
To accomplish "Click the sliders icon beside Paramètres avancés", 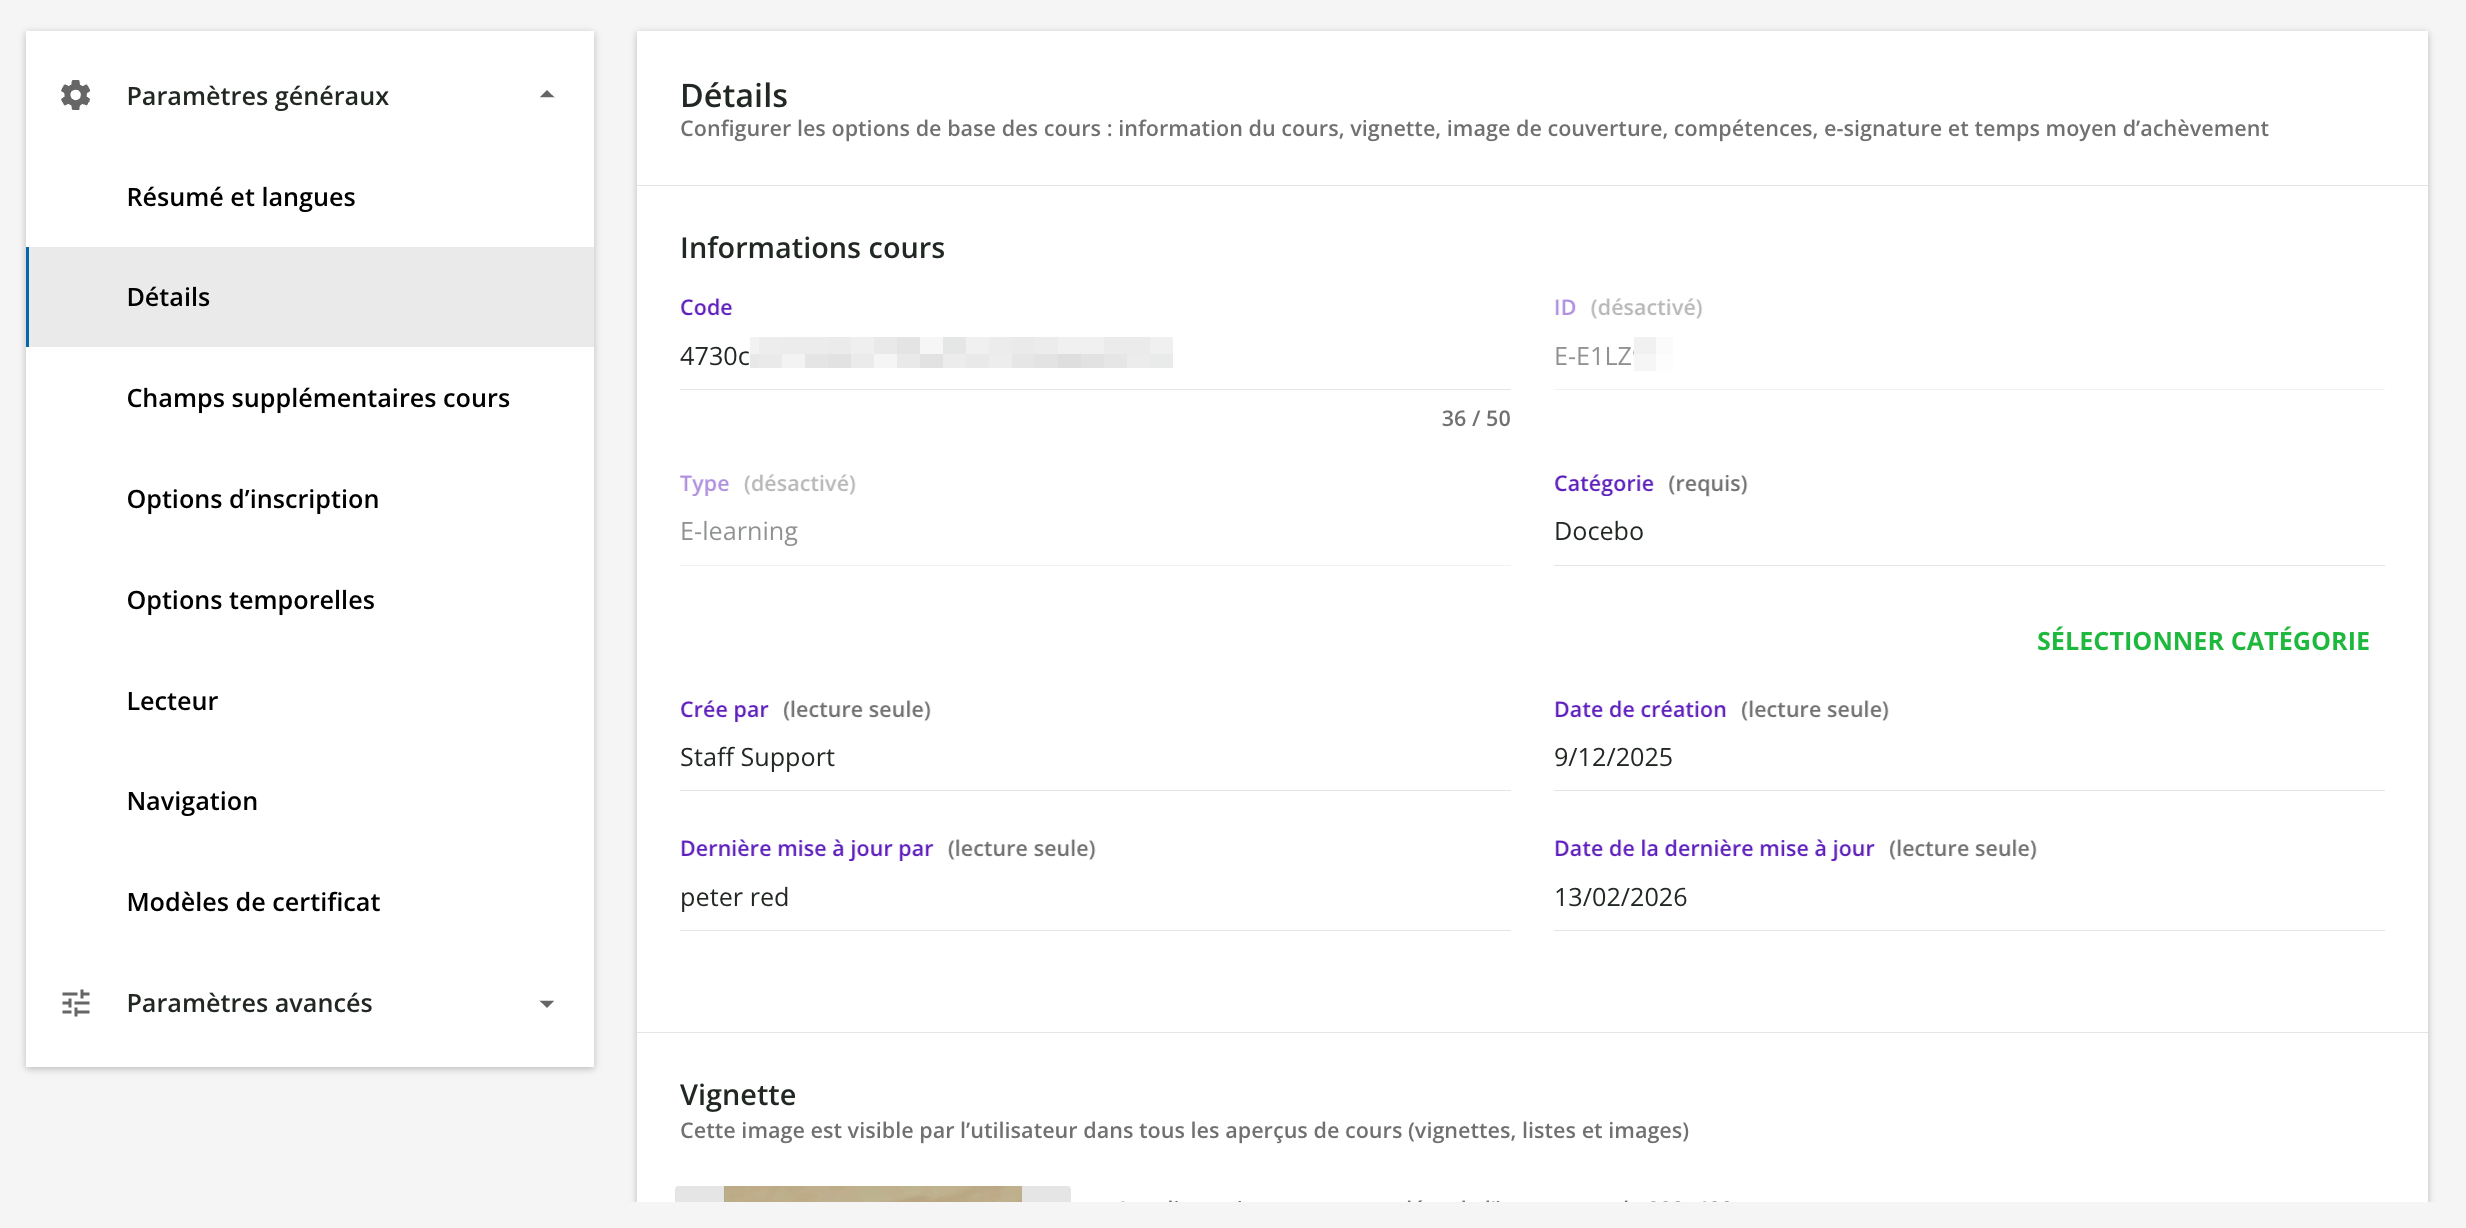I will (76, 1003).
